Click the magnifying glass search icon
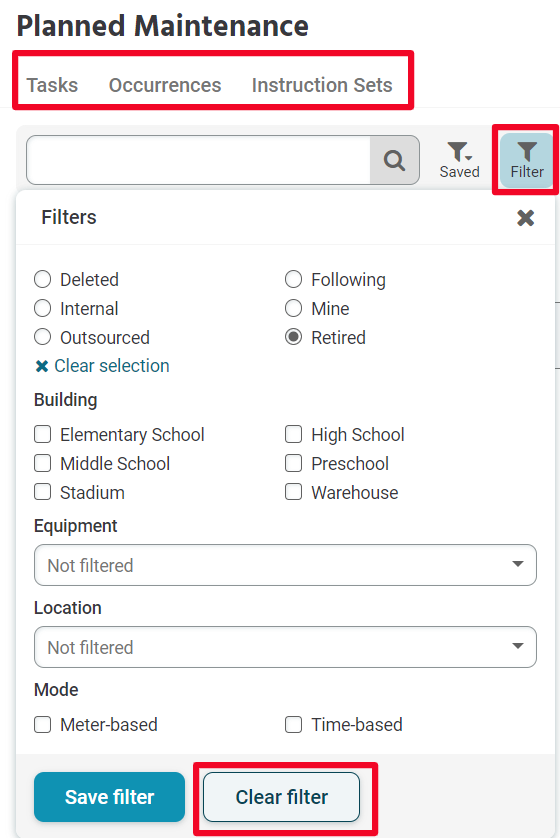Viewport: 560px width, 838px height. (394, 160)
